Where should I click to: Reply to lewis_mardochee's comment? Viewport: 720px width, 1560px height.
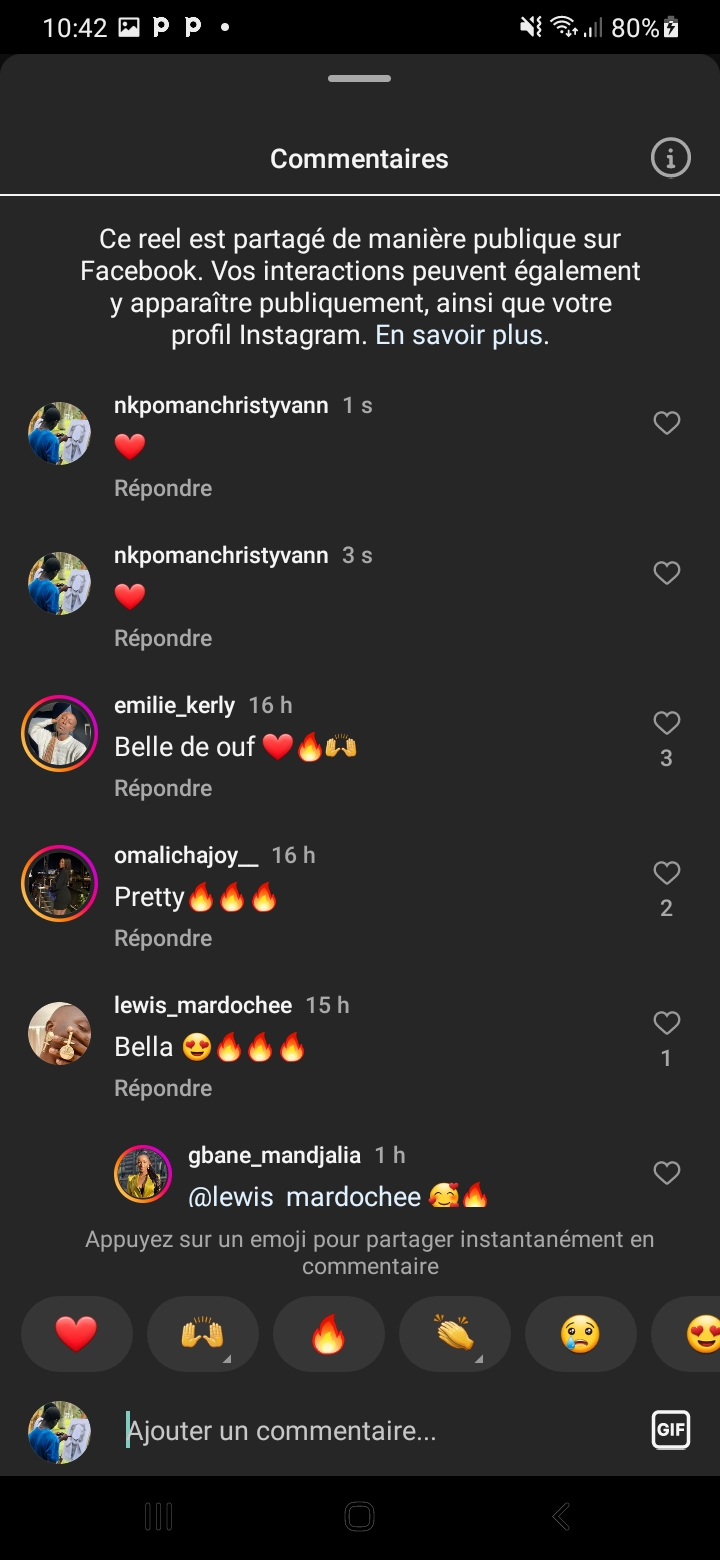(163, 1088)
